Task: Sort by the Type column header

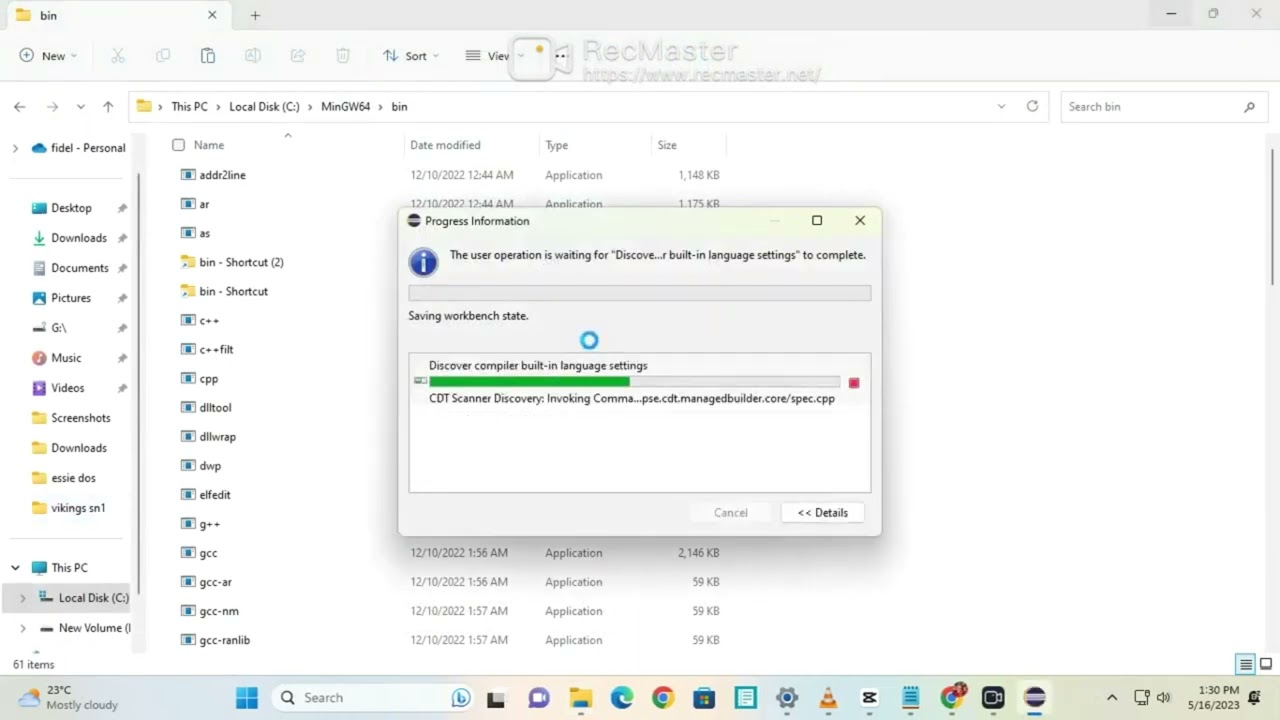Action: (x=556, y=145)
